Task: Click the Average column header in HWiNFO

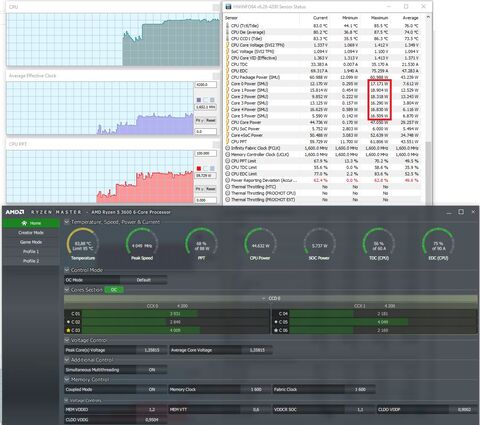Action: pos(410,18)
